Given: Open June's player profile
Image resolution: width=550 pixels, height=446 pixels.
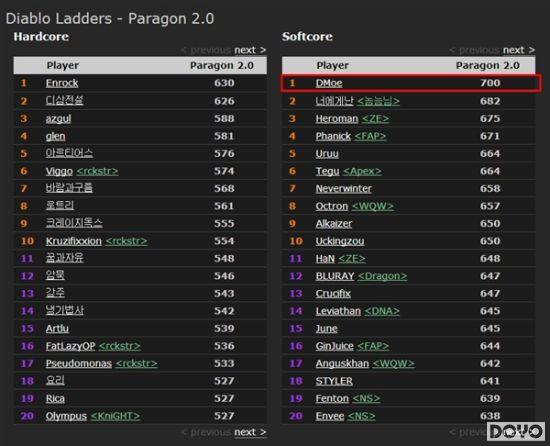Looking at the screenshot, I should click(327, 329).
